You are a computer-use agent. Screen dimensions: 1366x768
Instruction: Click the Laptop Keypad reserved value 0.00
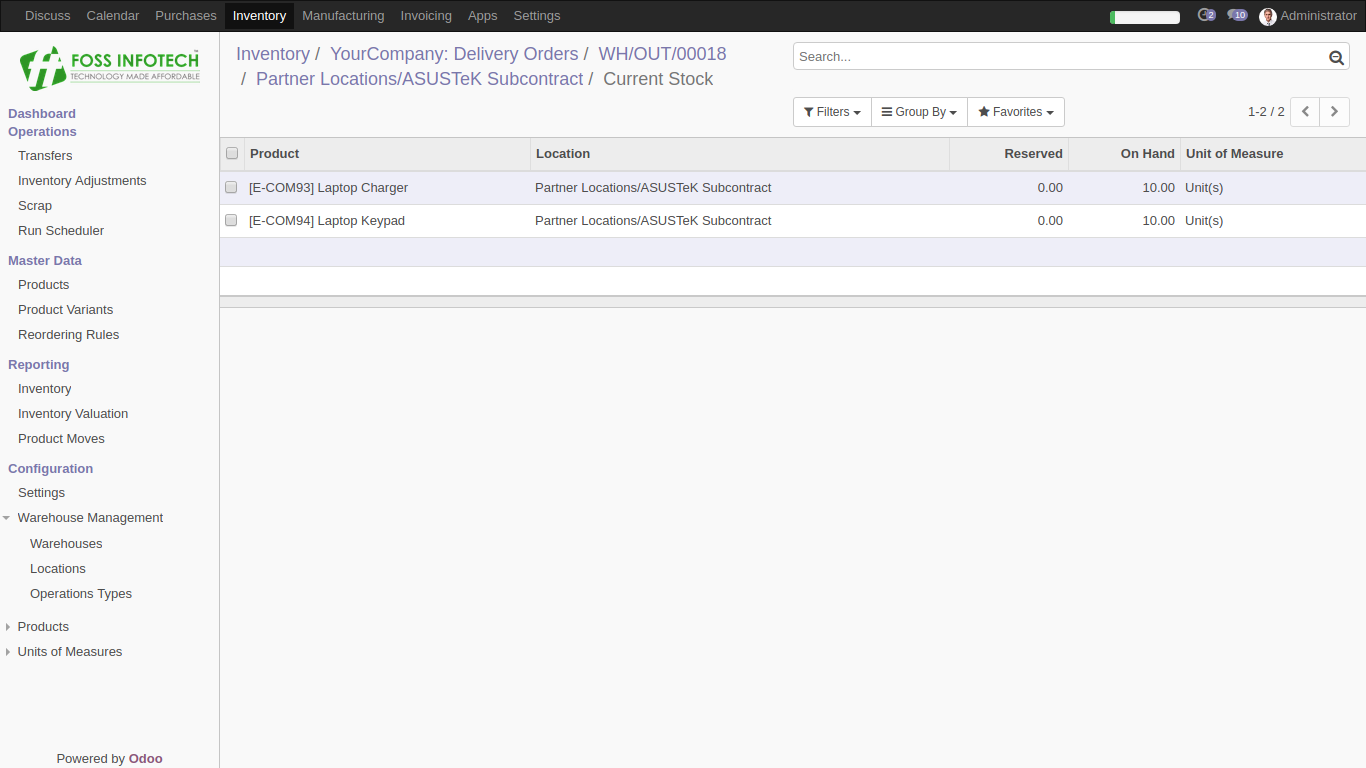[1050, 221]
